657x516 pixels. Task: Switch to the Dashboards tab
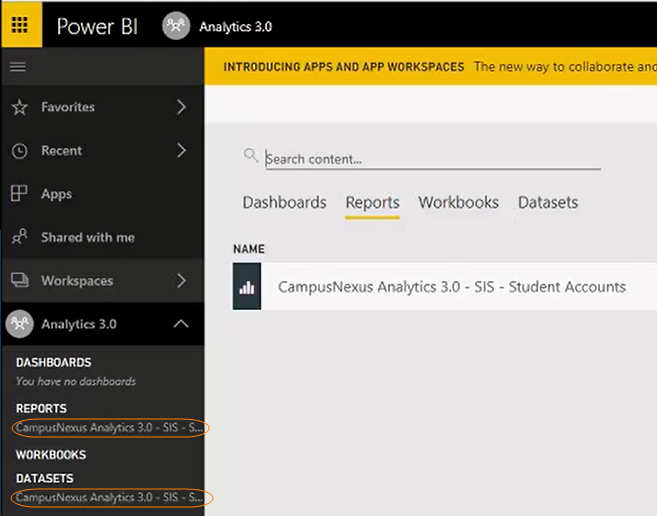pyautogui.click(x=285, y=202)
